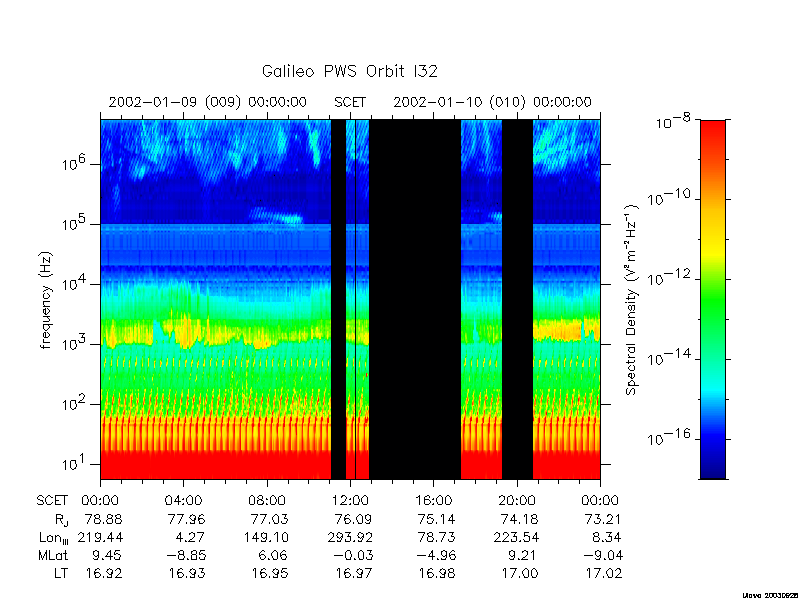
Task: Select the LT value 16.98
Action: tap(437, 573)
